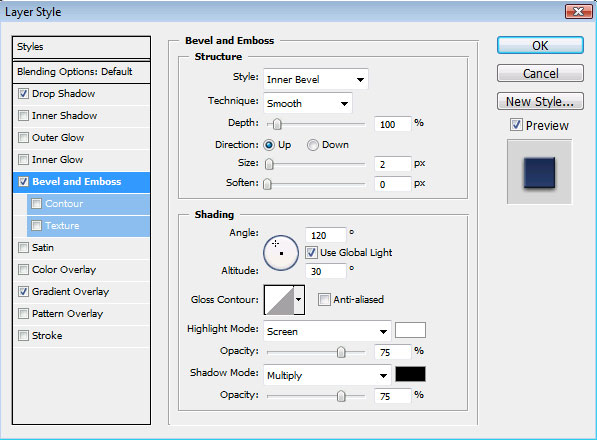This screenshot has width=597, height=440.
Task: Open the Contour sub-item settings
Action: (64, 204)
